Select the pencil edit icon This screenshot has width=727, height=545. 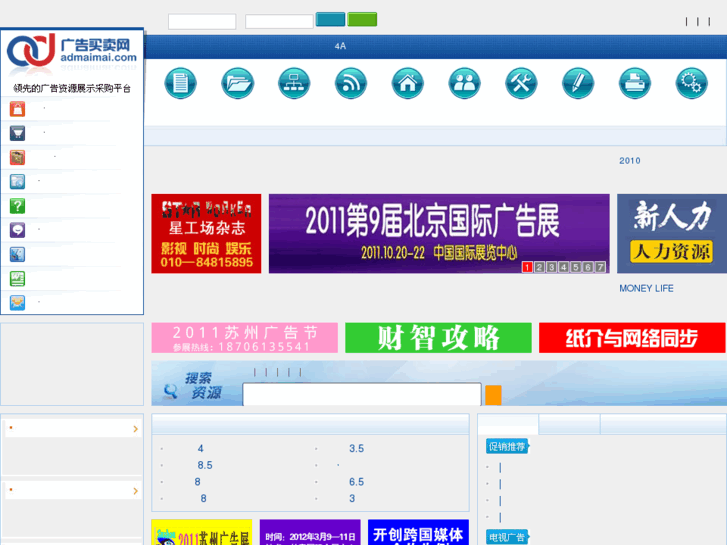[x=578, y=83]
